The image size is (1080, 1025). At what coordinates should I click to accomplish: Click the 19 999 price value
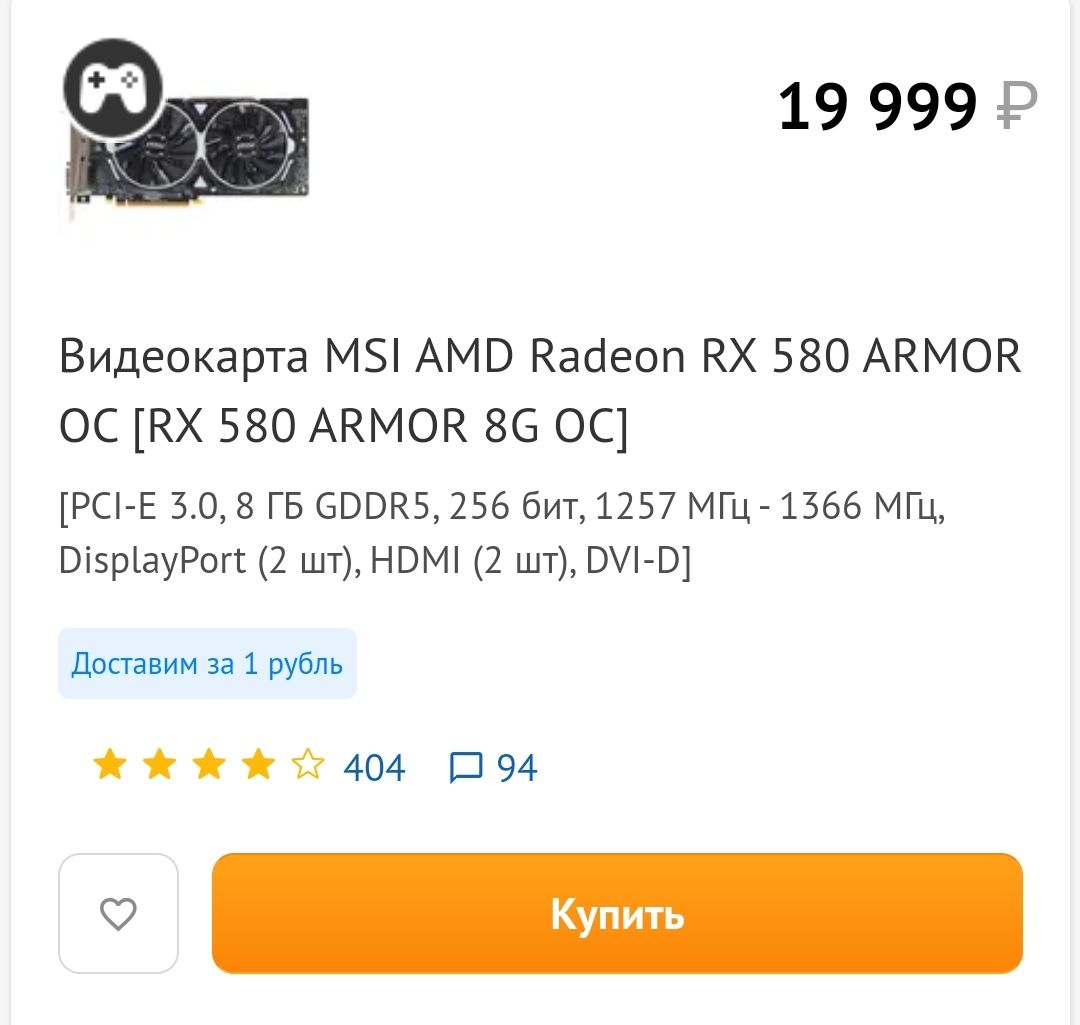coord(878,106)
